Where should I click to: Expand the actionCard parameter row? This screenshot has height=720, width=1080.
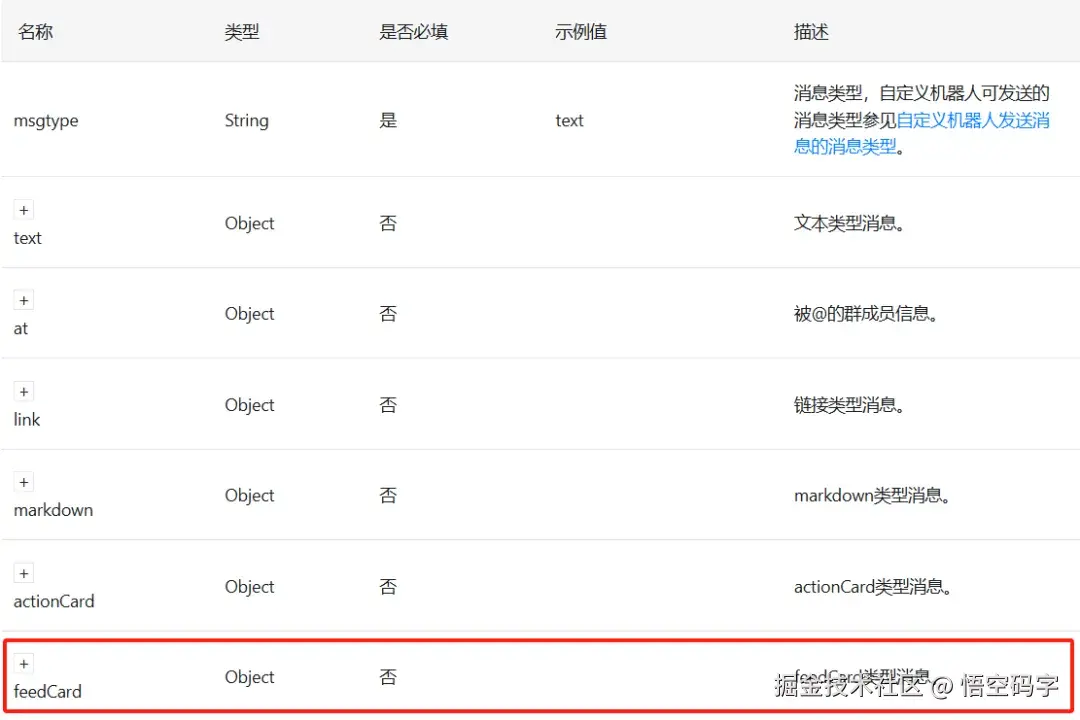(23, 573)
